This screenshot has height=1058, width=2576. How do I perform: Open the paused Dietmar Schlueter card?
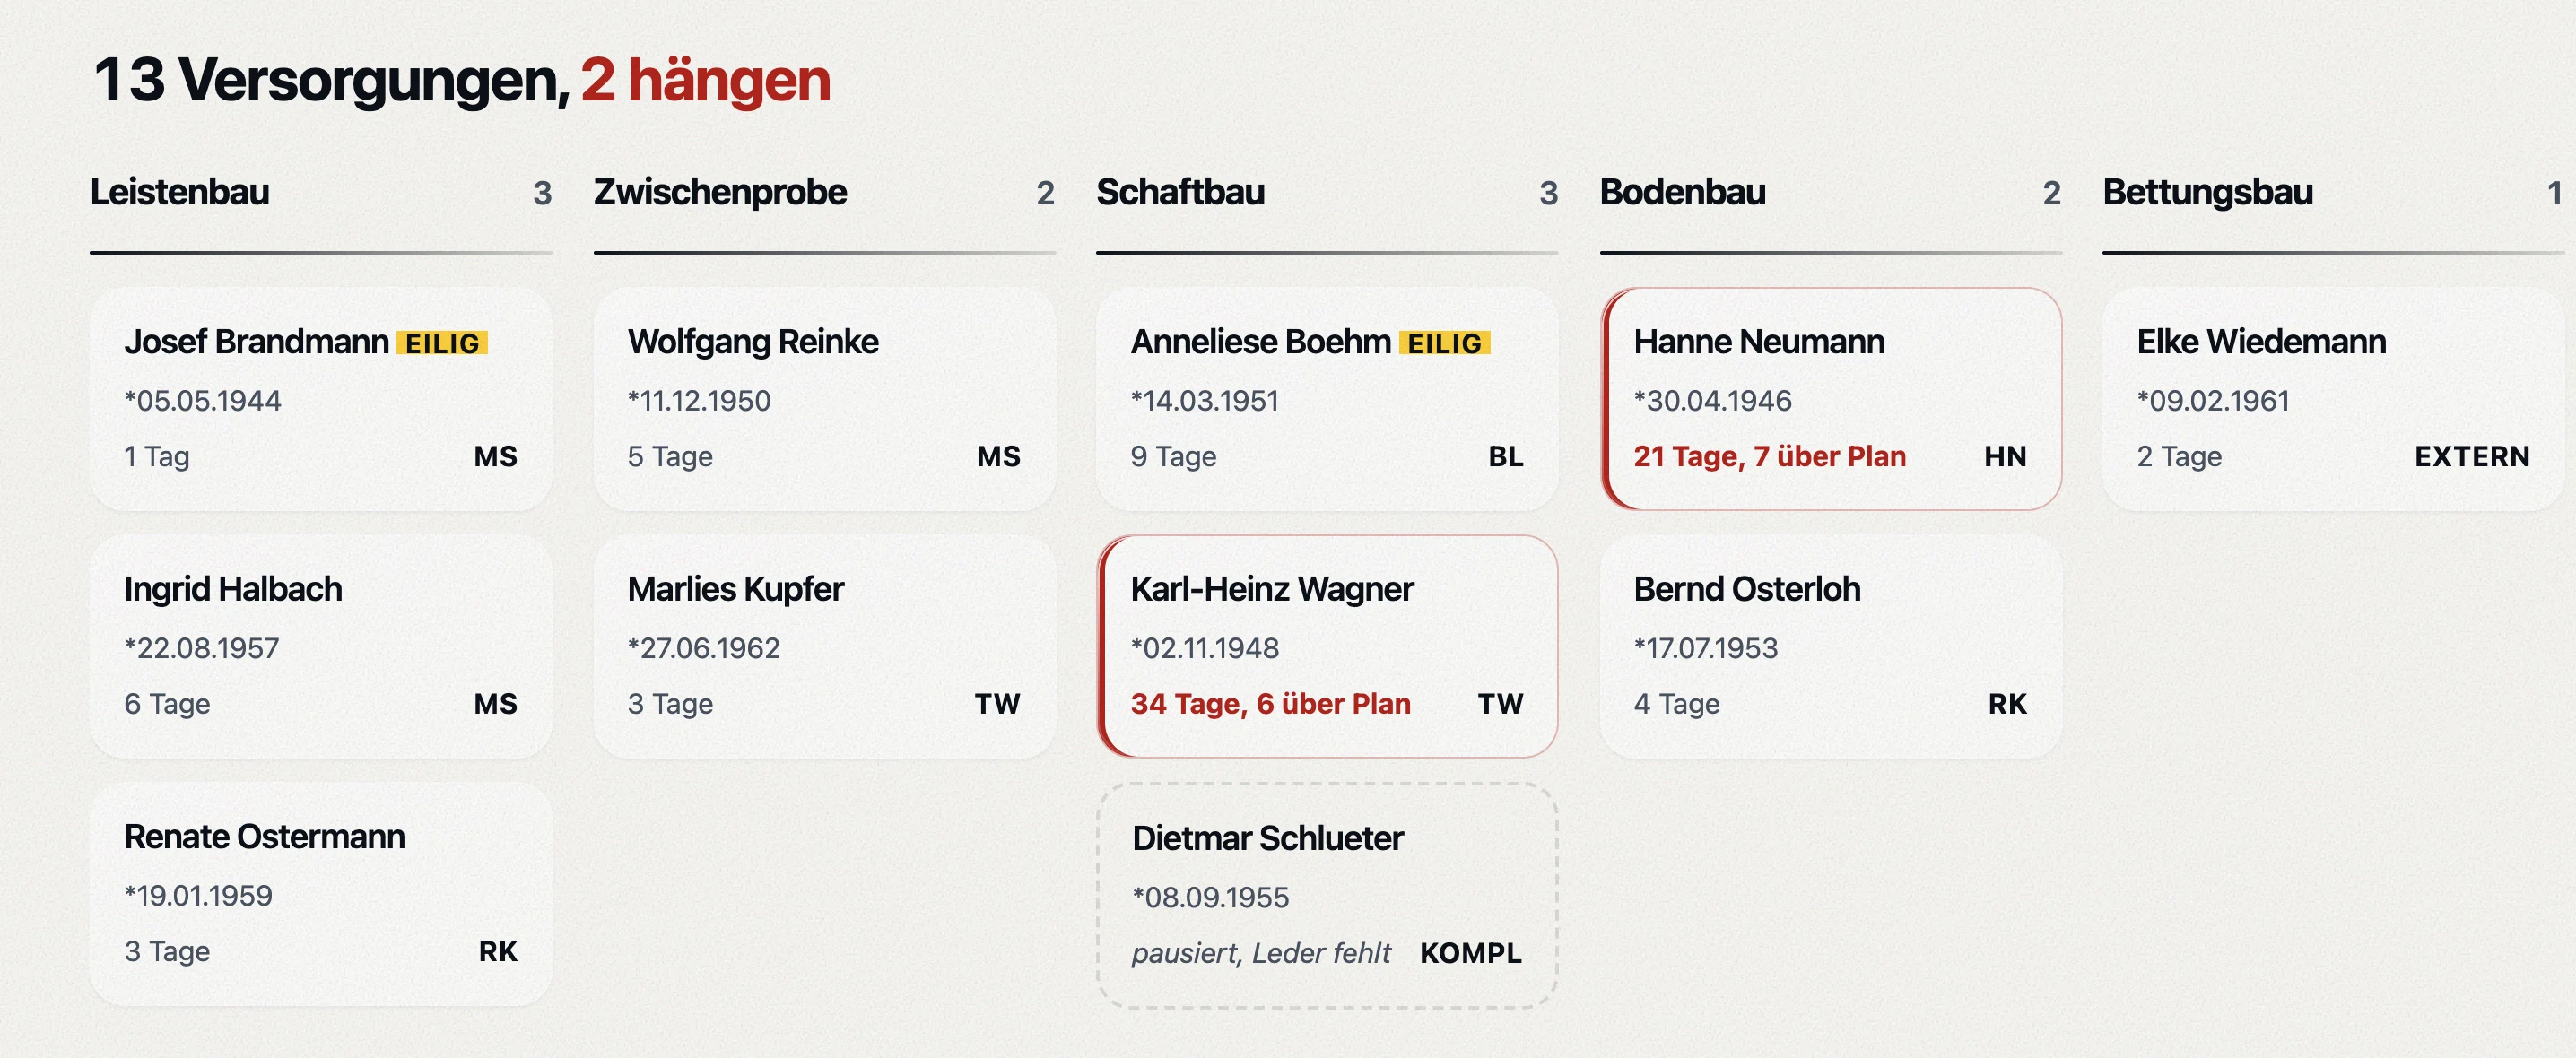click(1327, 895)
